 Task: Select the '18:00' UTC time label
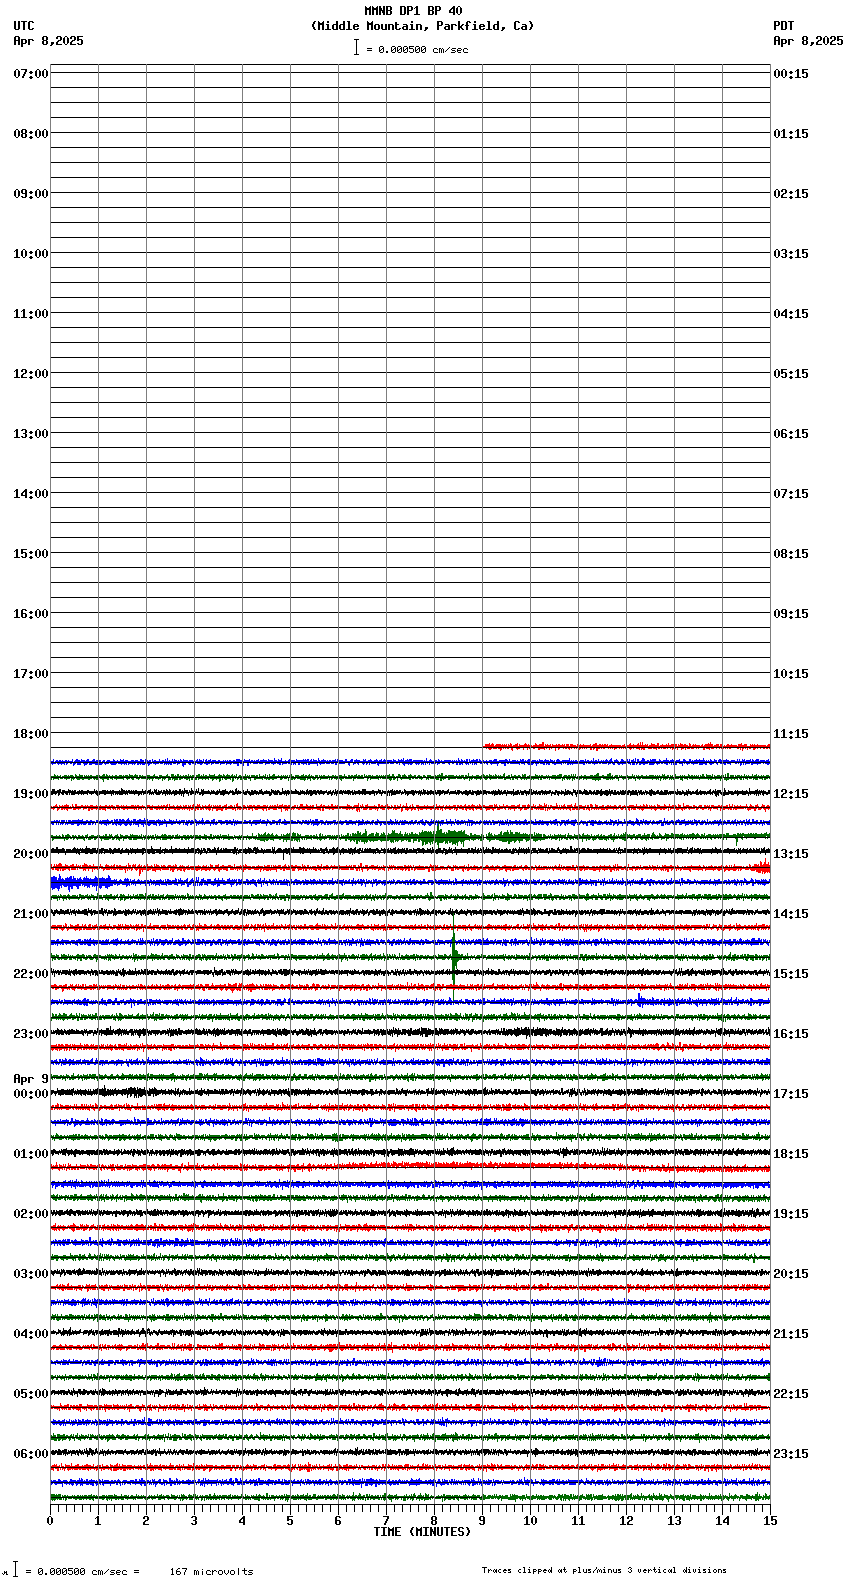(31, 734)
